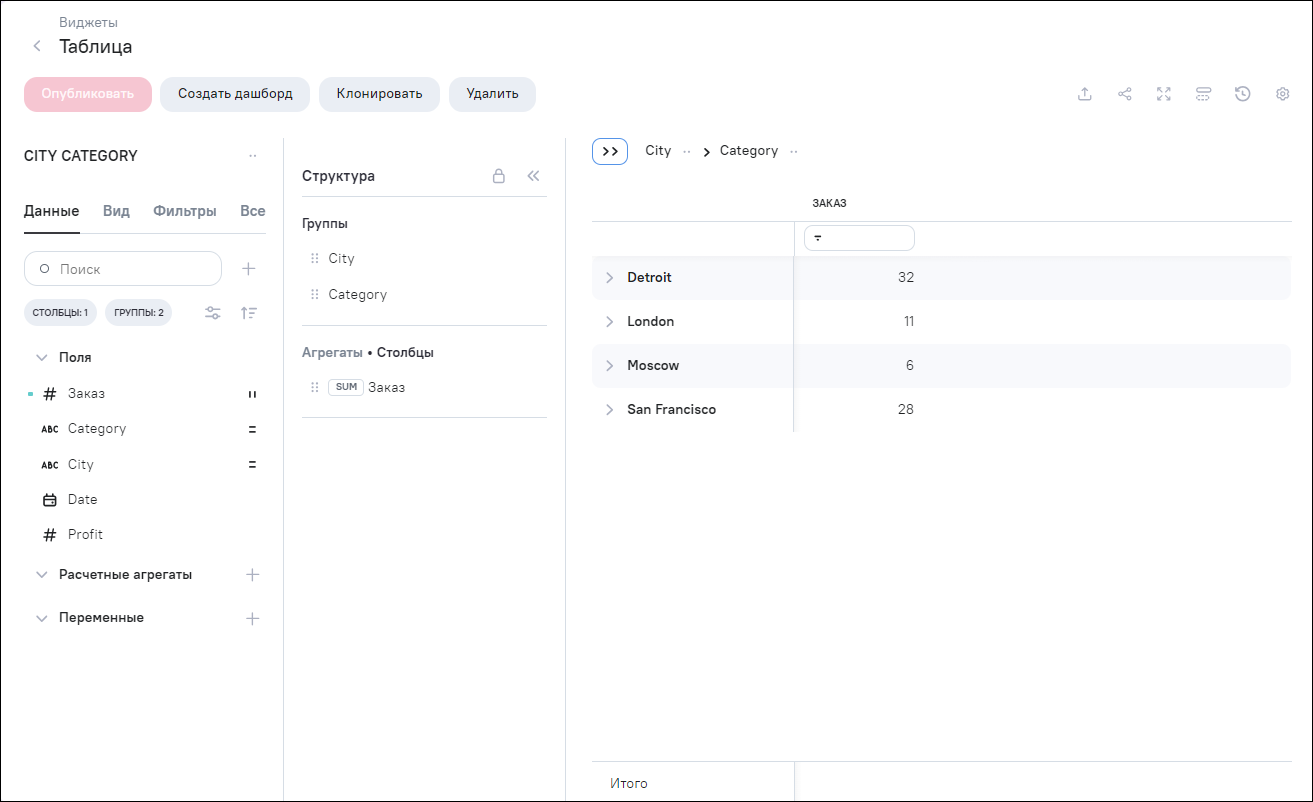Open the SUM aggregation selector for Заказ
Image resolution: width=1313 pixels, height=802 pixels.
click(346, 387)
